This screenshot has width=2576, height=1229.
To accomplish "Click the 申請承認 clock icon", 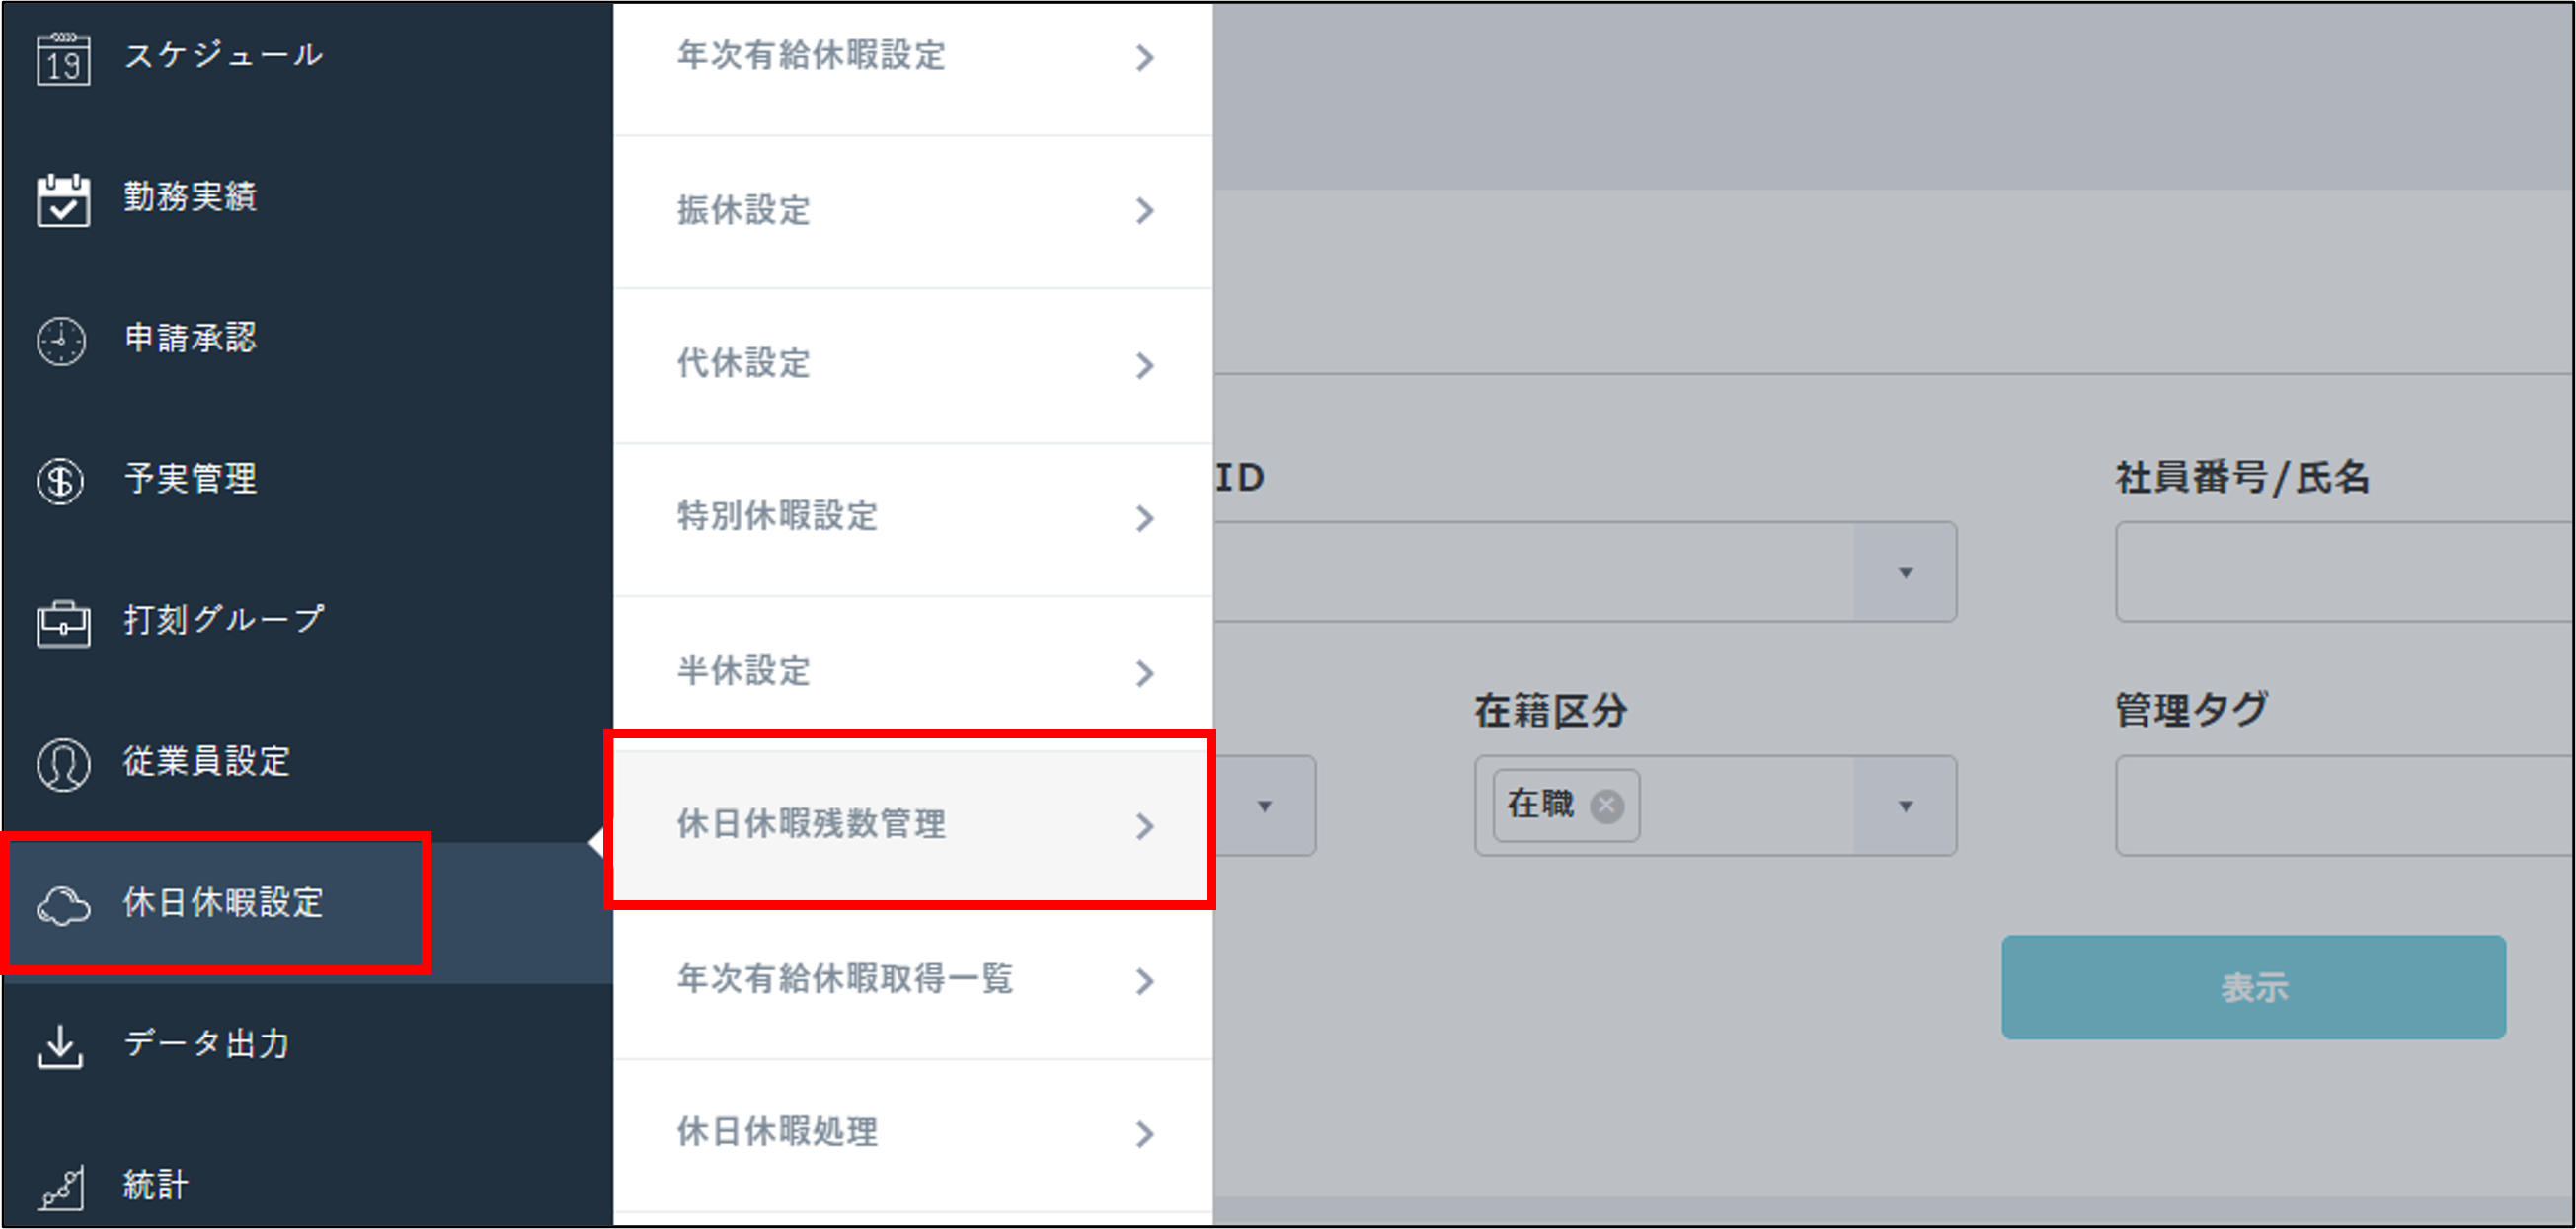I will click(x=62, y=341).
